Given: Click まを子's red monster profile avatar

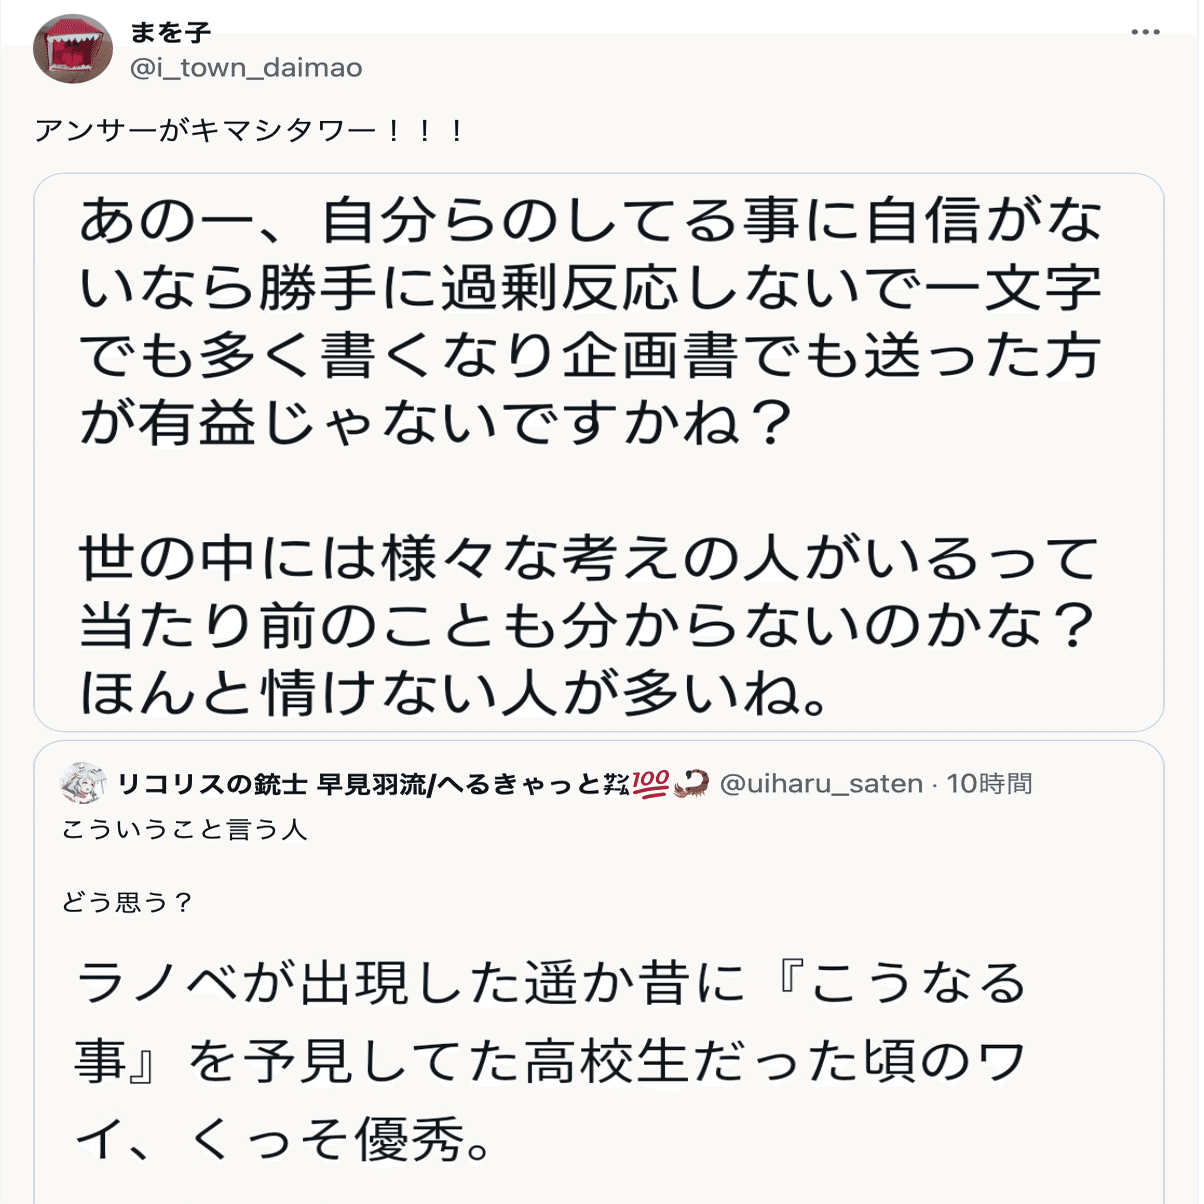Looking at the screenshot, I should (73, 49).
